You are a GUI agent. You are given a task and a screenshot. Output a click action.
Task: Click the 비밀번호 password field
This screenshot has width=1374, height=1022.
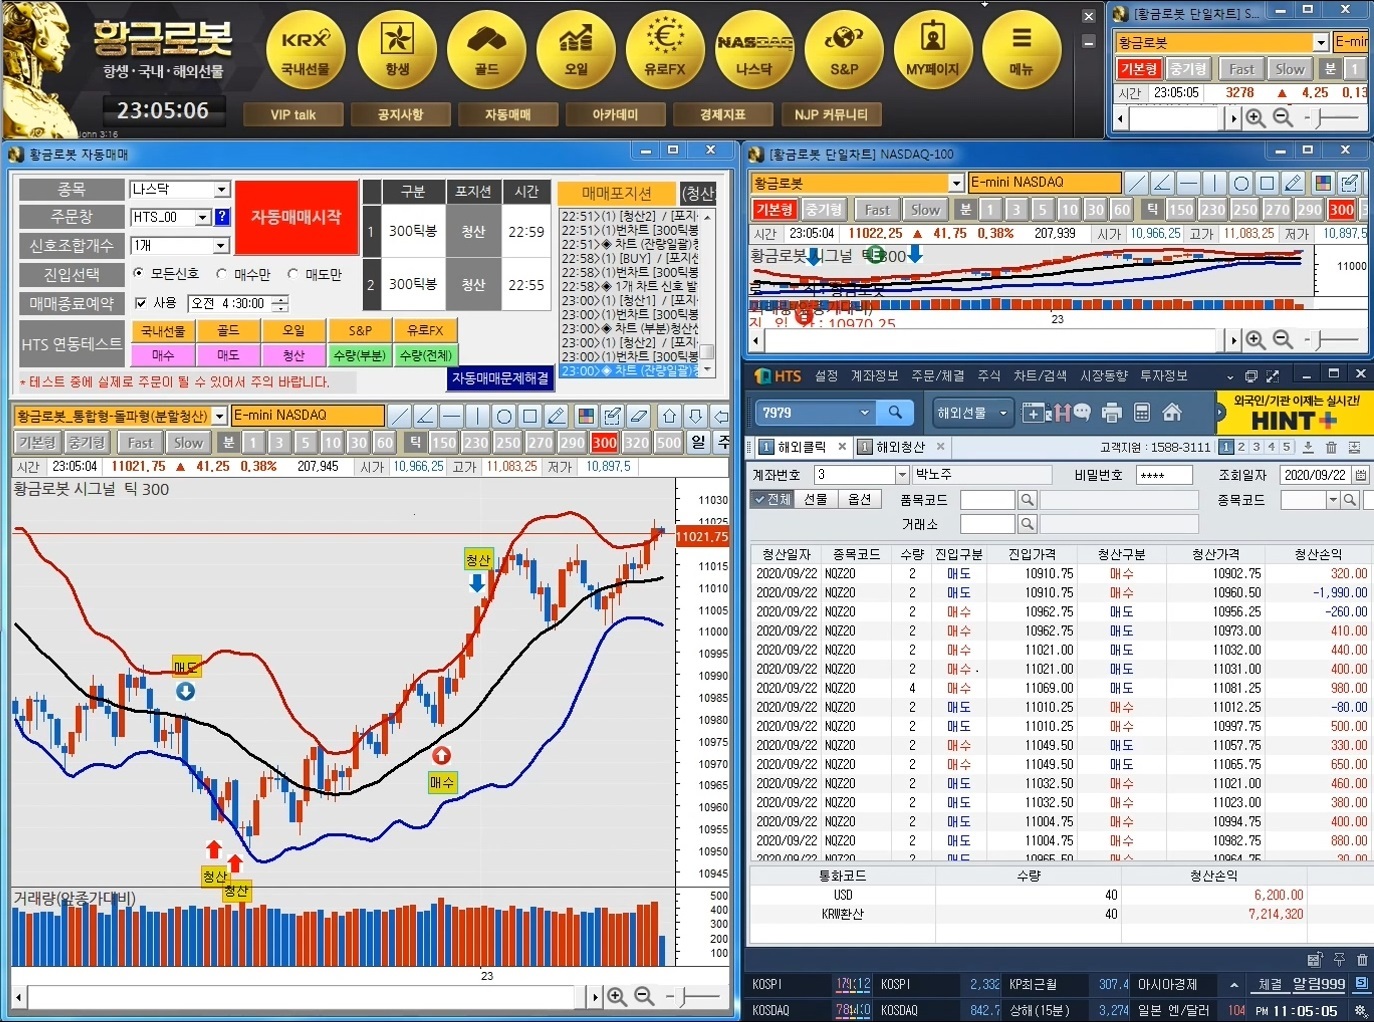pos(1163,475)
